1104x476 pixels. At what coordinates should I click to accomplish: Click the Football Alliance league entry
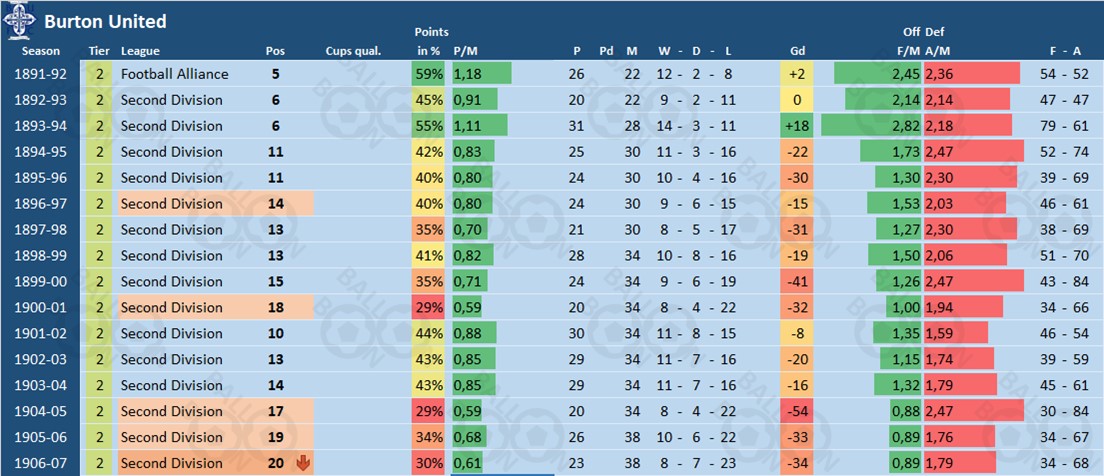[174, 74]
